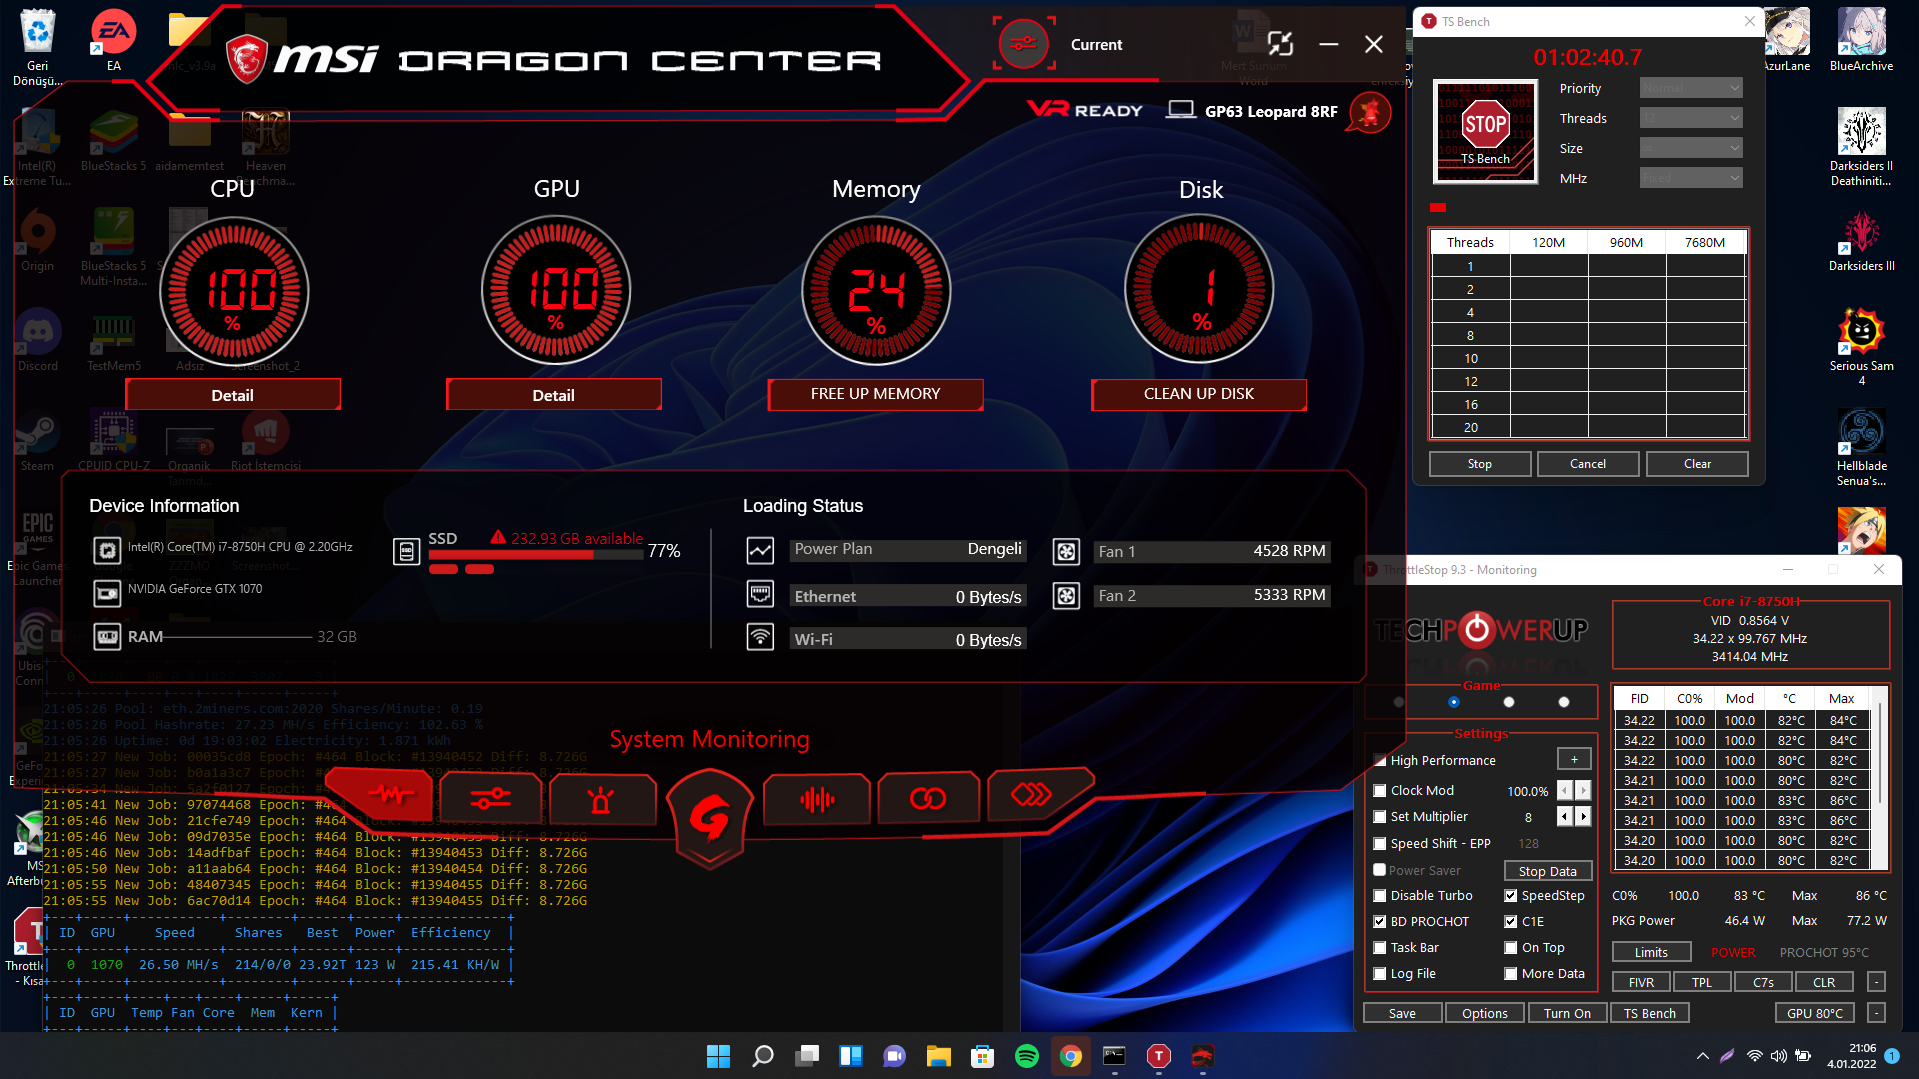The image size is (1919, 1079).
Task: Show hidden system tray icons chevron
Action: (1703, 1056)
